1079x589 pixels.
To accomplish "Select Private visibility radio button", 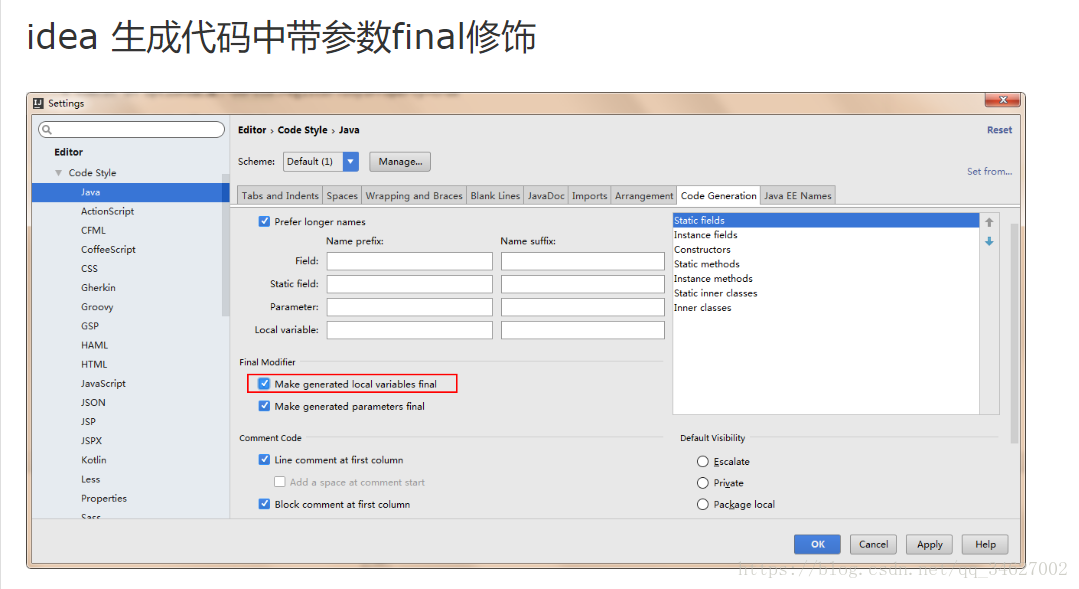I will click(703, 483).
